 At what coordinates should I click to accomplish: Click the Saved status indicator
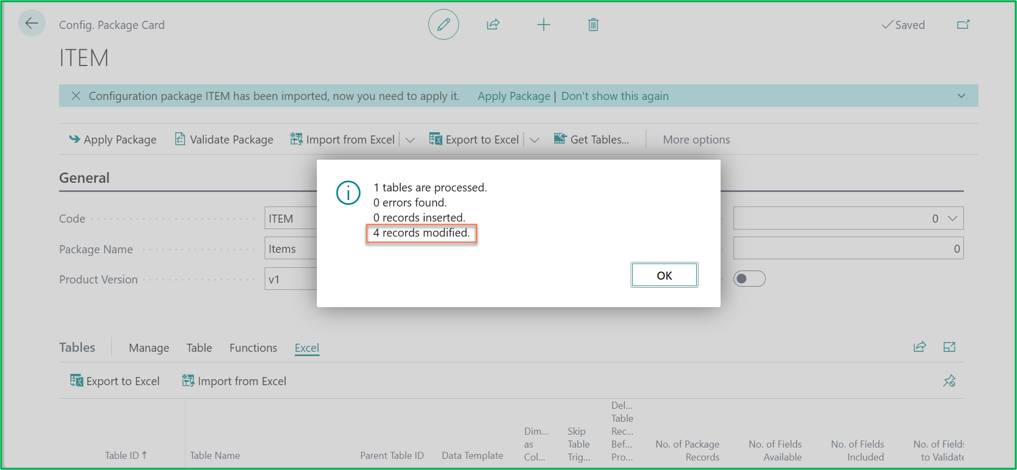pos(903,25)
